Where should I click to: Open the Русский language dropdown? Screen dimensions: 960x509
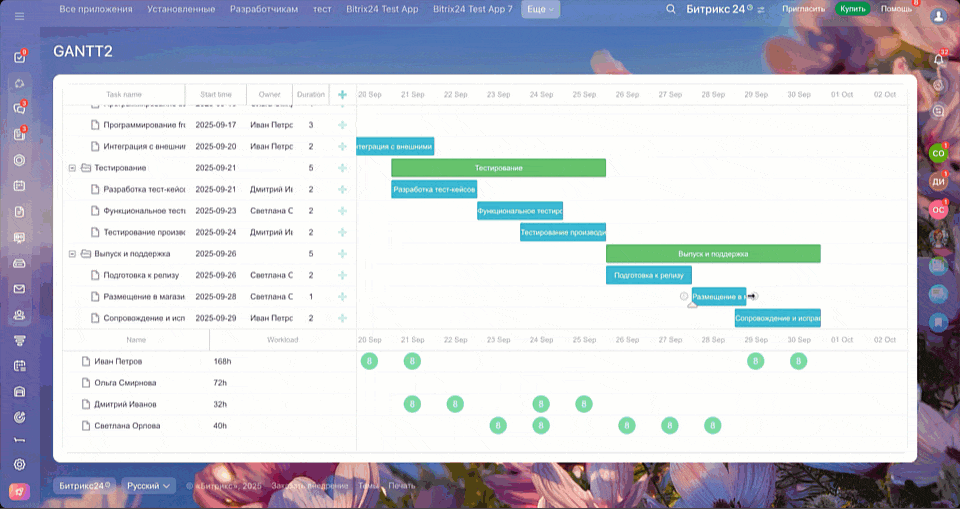click(x=150, y=486)
